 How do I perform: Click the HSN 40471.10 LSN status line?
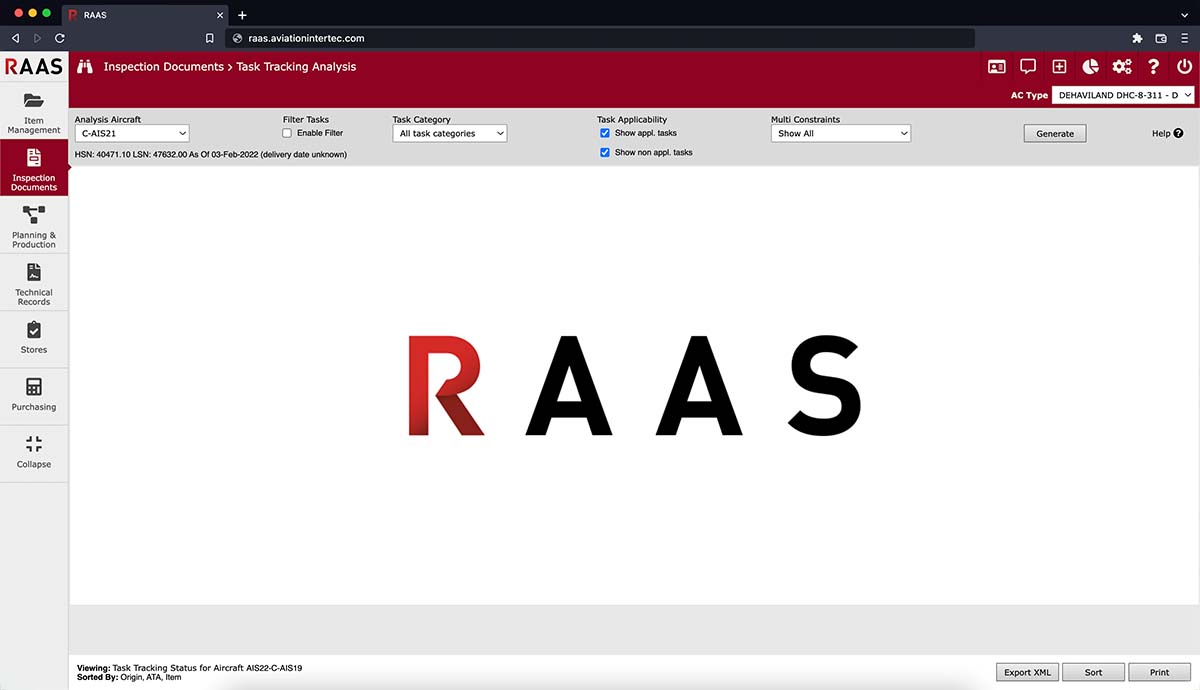tap(211, 154)
